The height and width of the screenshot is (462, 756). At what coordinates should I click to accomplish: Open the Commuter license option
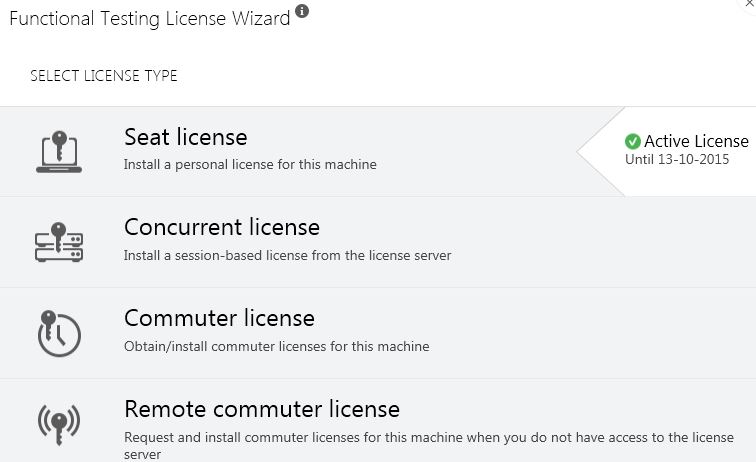(378, 333)
